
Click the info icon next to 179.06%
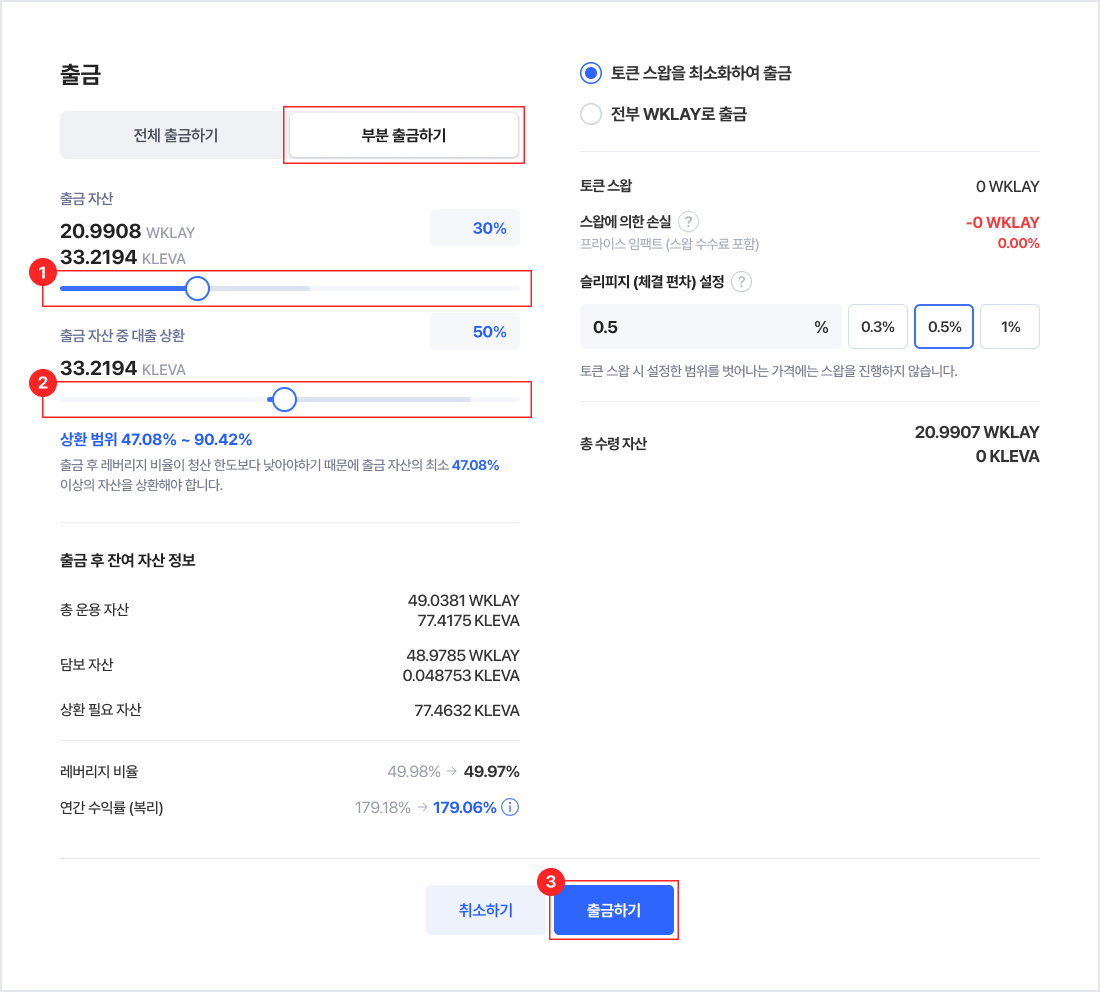tap(510, 807)
